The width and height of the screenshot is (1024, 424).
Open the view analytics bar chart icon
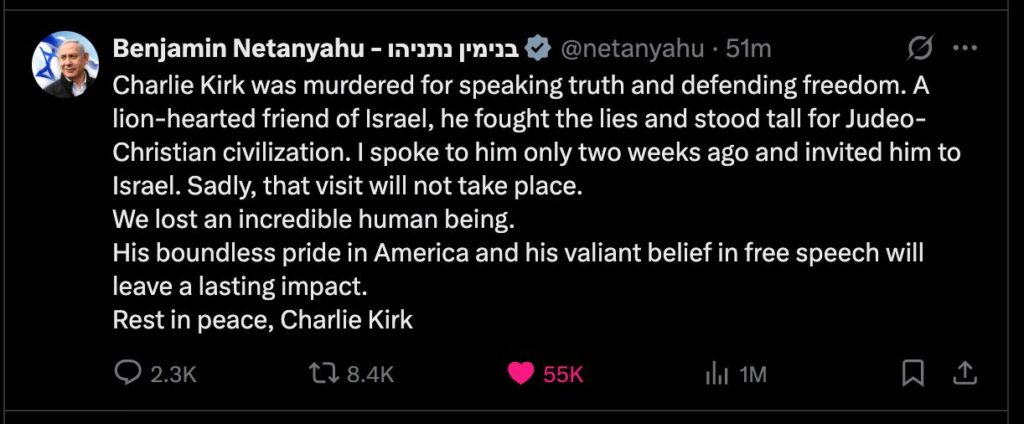click(x=716, y=373)
